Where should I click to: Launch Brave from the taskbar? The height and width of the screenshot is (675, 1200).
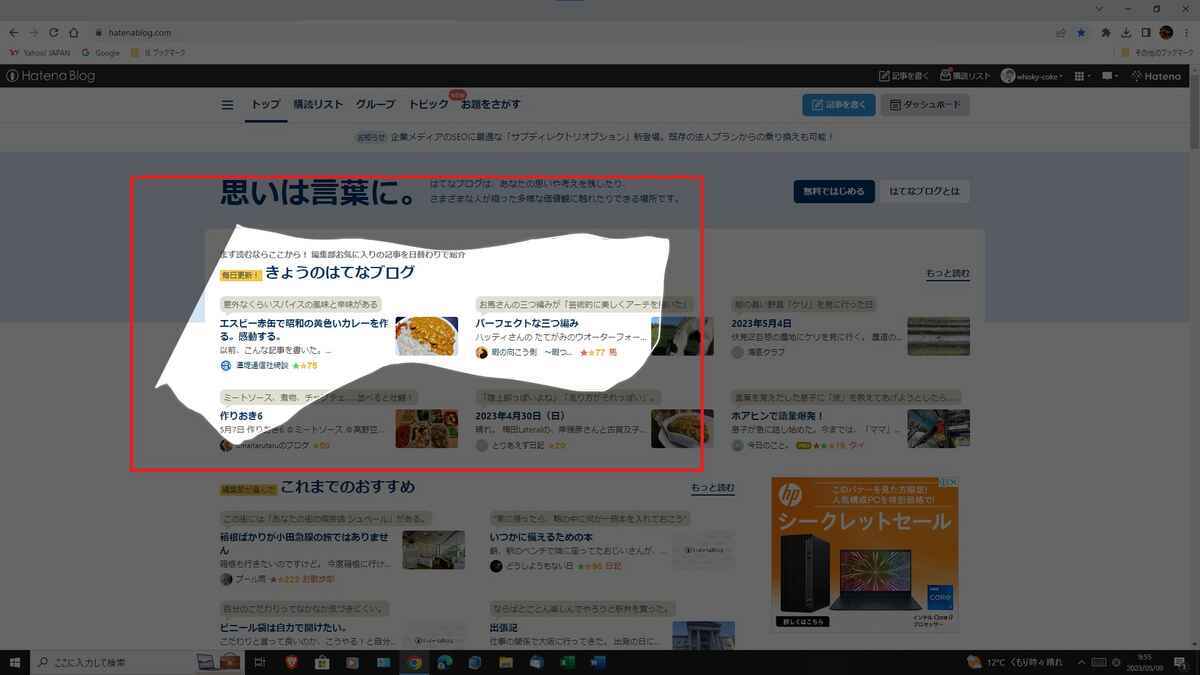point(290,662)
